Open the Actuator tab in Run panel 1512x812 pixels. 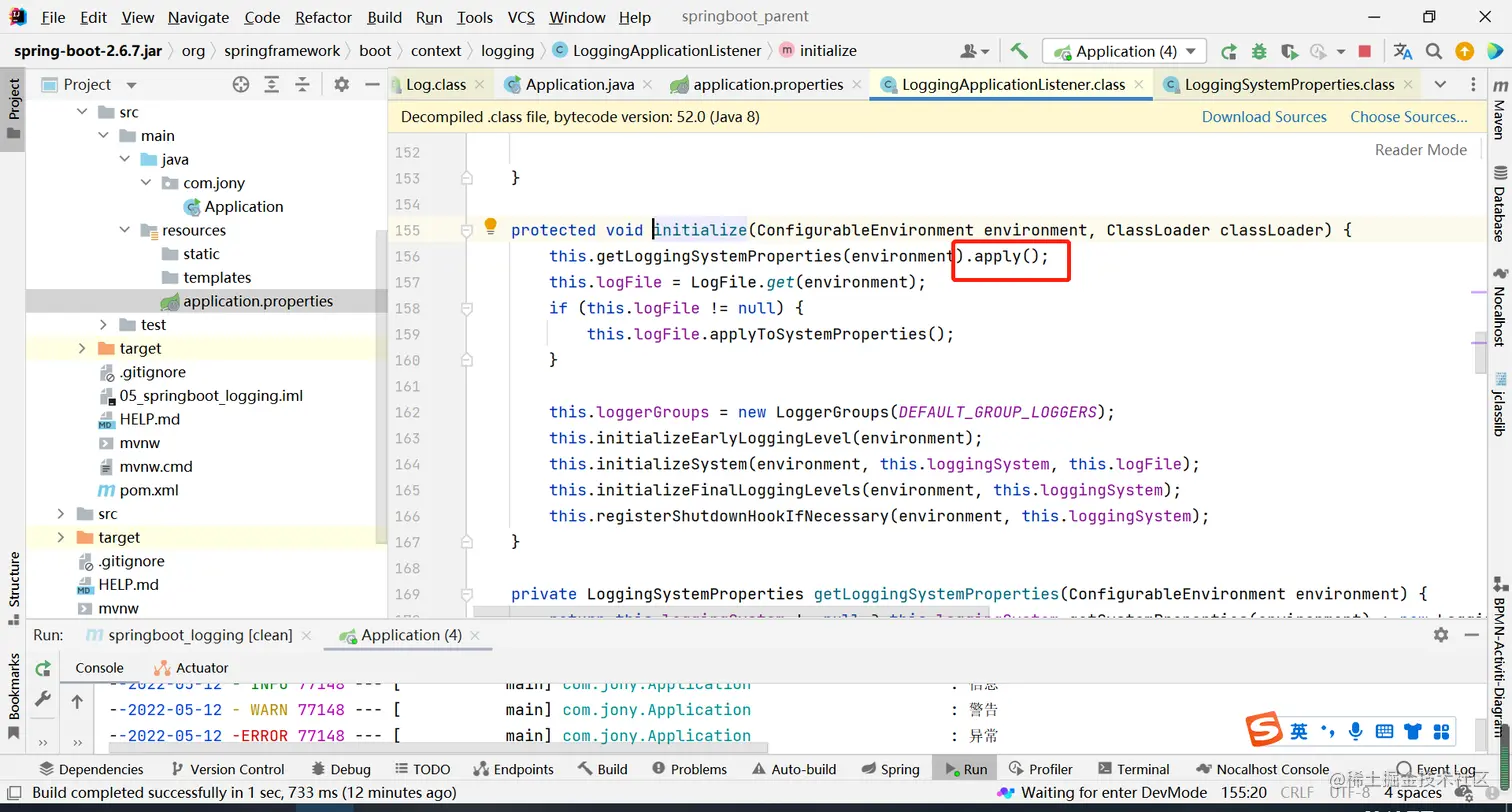(x=192, y=668)
